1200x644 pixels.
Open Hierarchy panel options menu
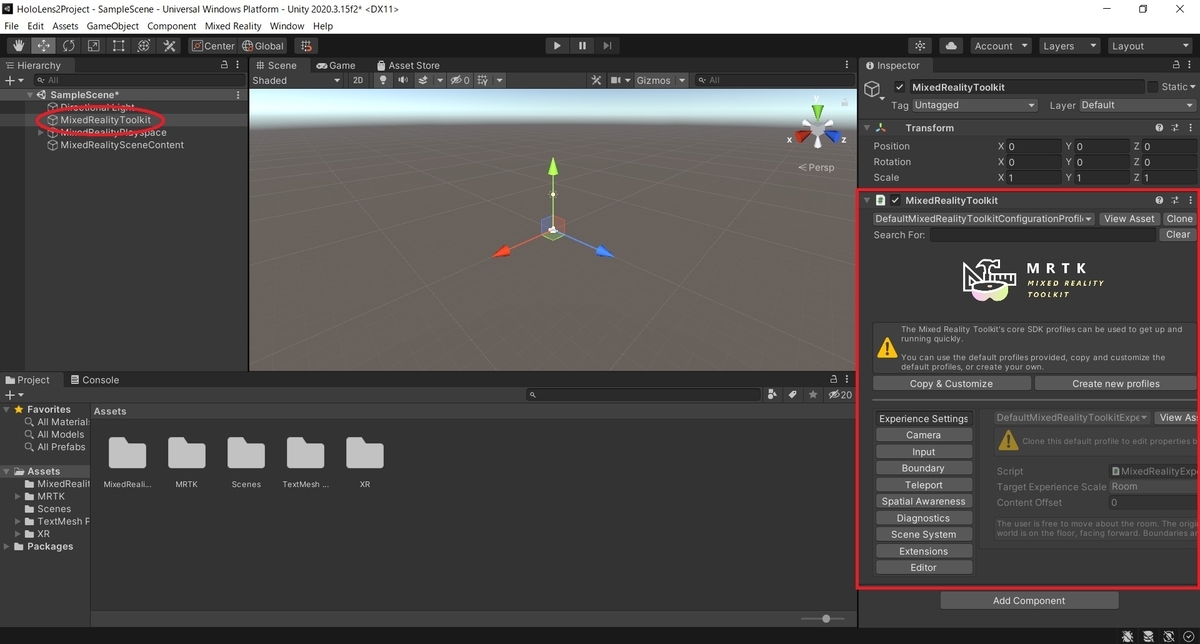pyautogui.click(x=238, y=65)
